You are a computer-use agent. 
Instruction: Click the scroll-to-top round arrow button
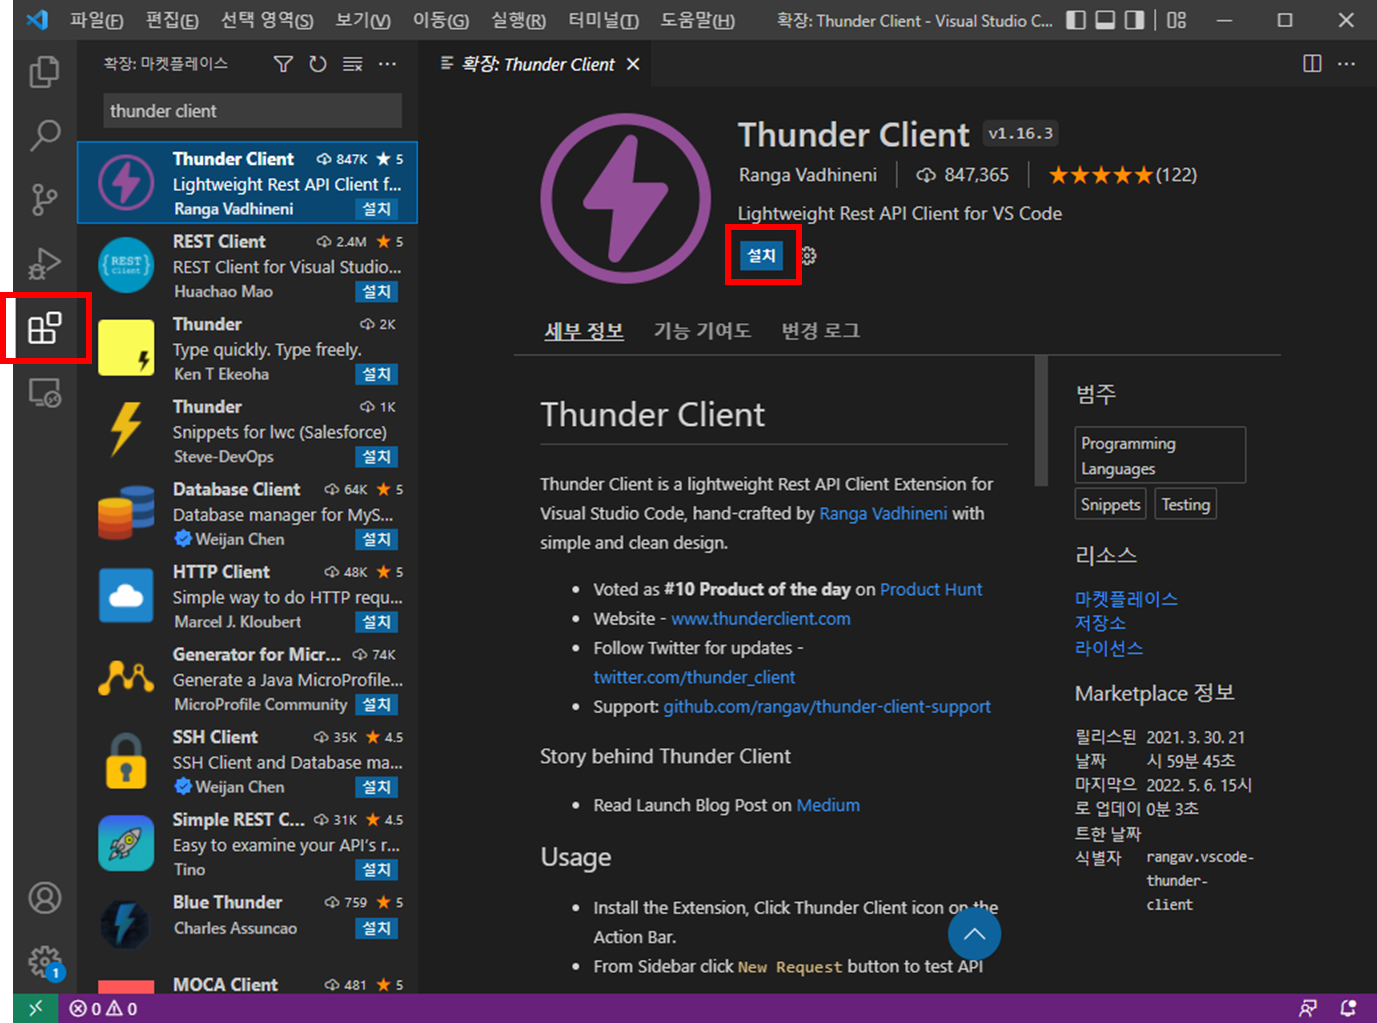(974, 935)
